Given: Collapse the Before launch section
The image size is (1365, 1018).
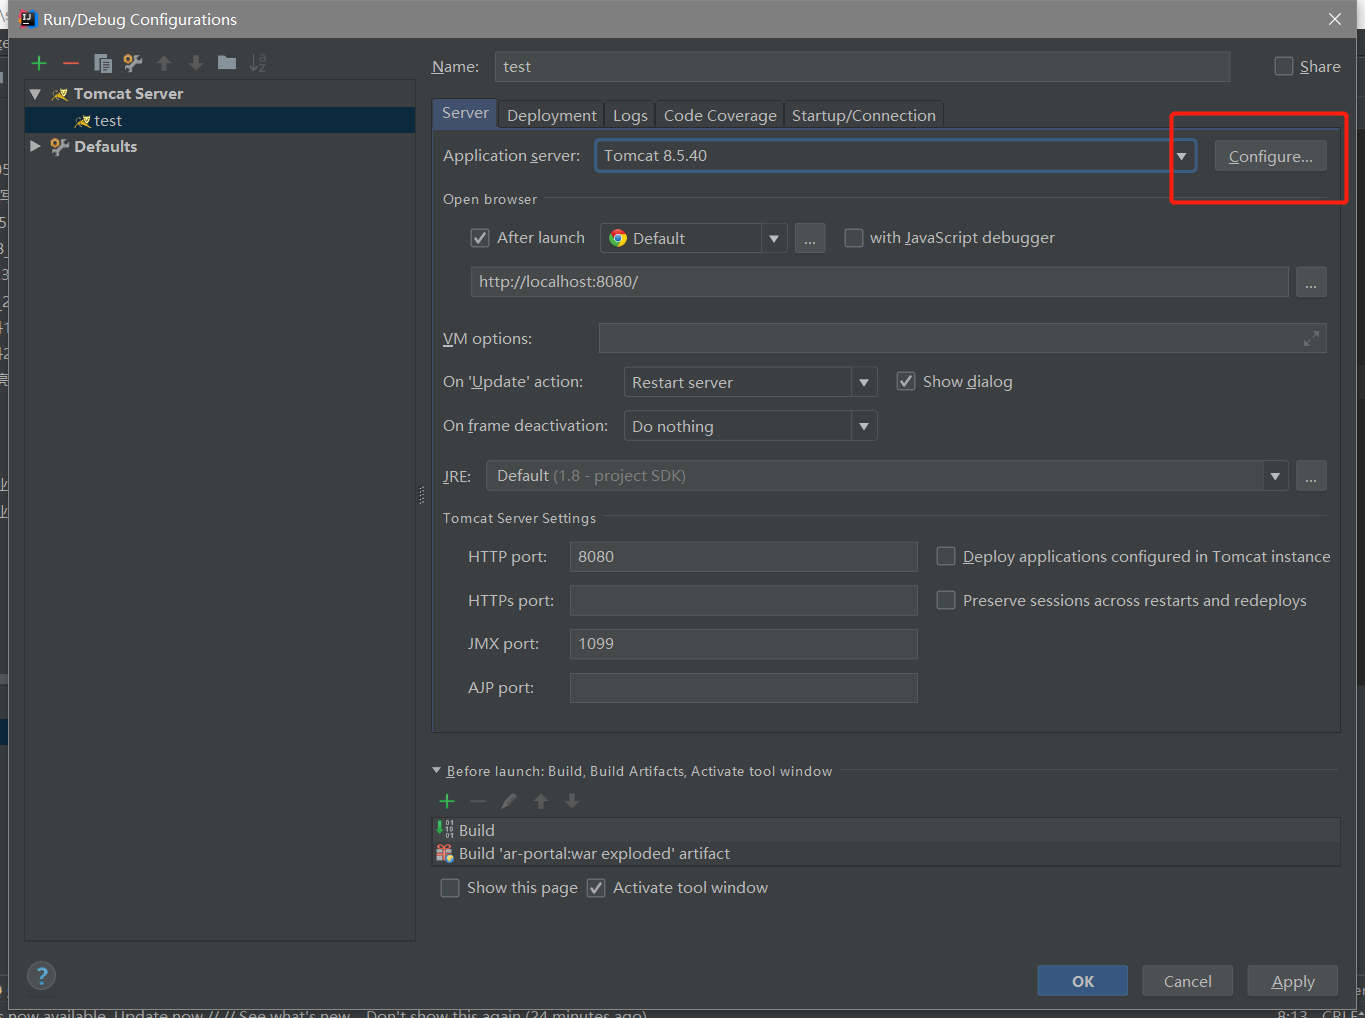Looking at the screenshot, I should click(436, 771).
